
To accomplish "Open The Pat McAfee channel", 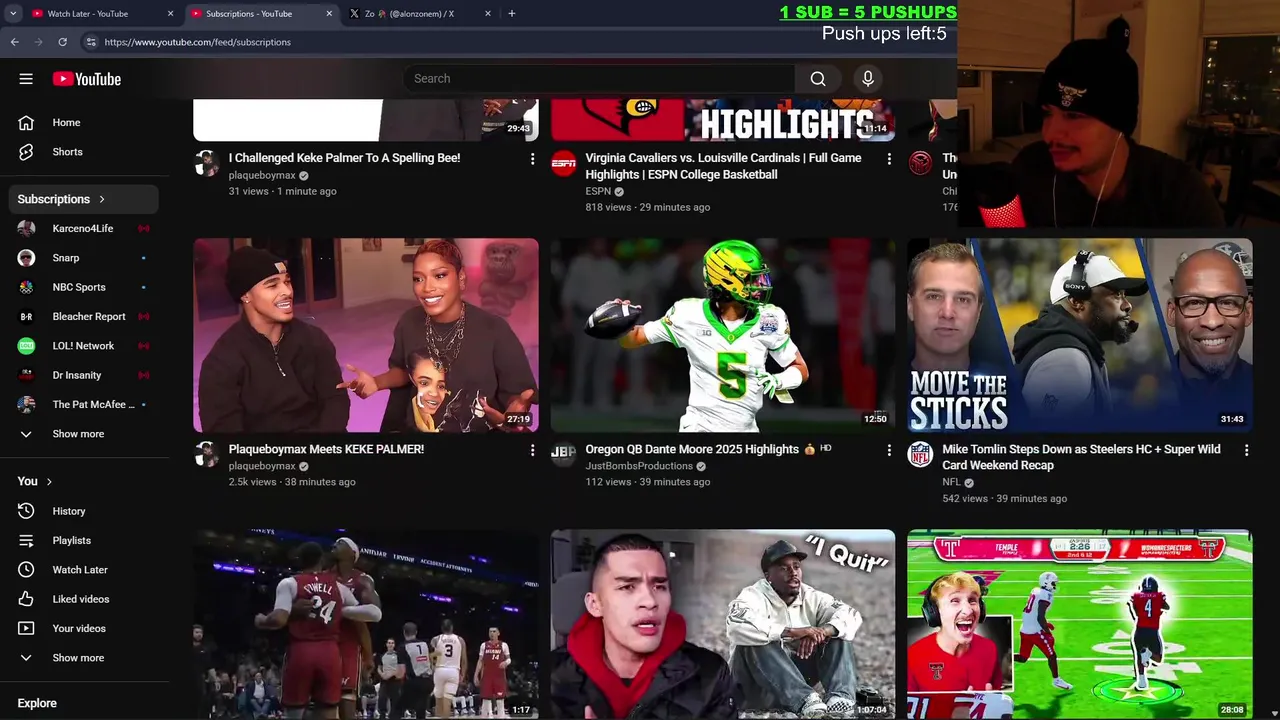I will [83, 404].
